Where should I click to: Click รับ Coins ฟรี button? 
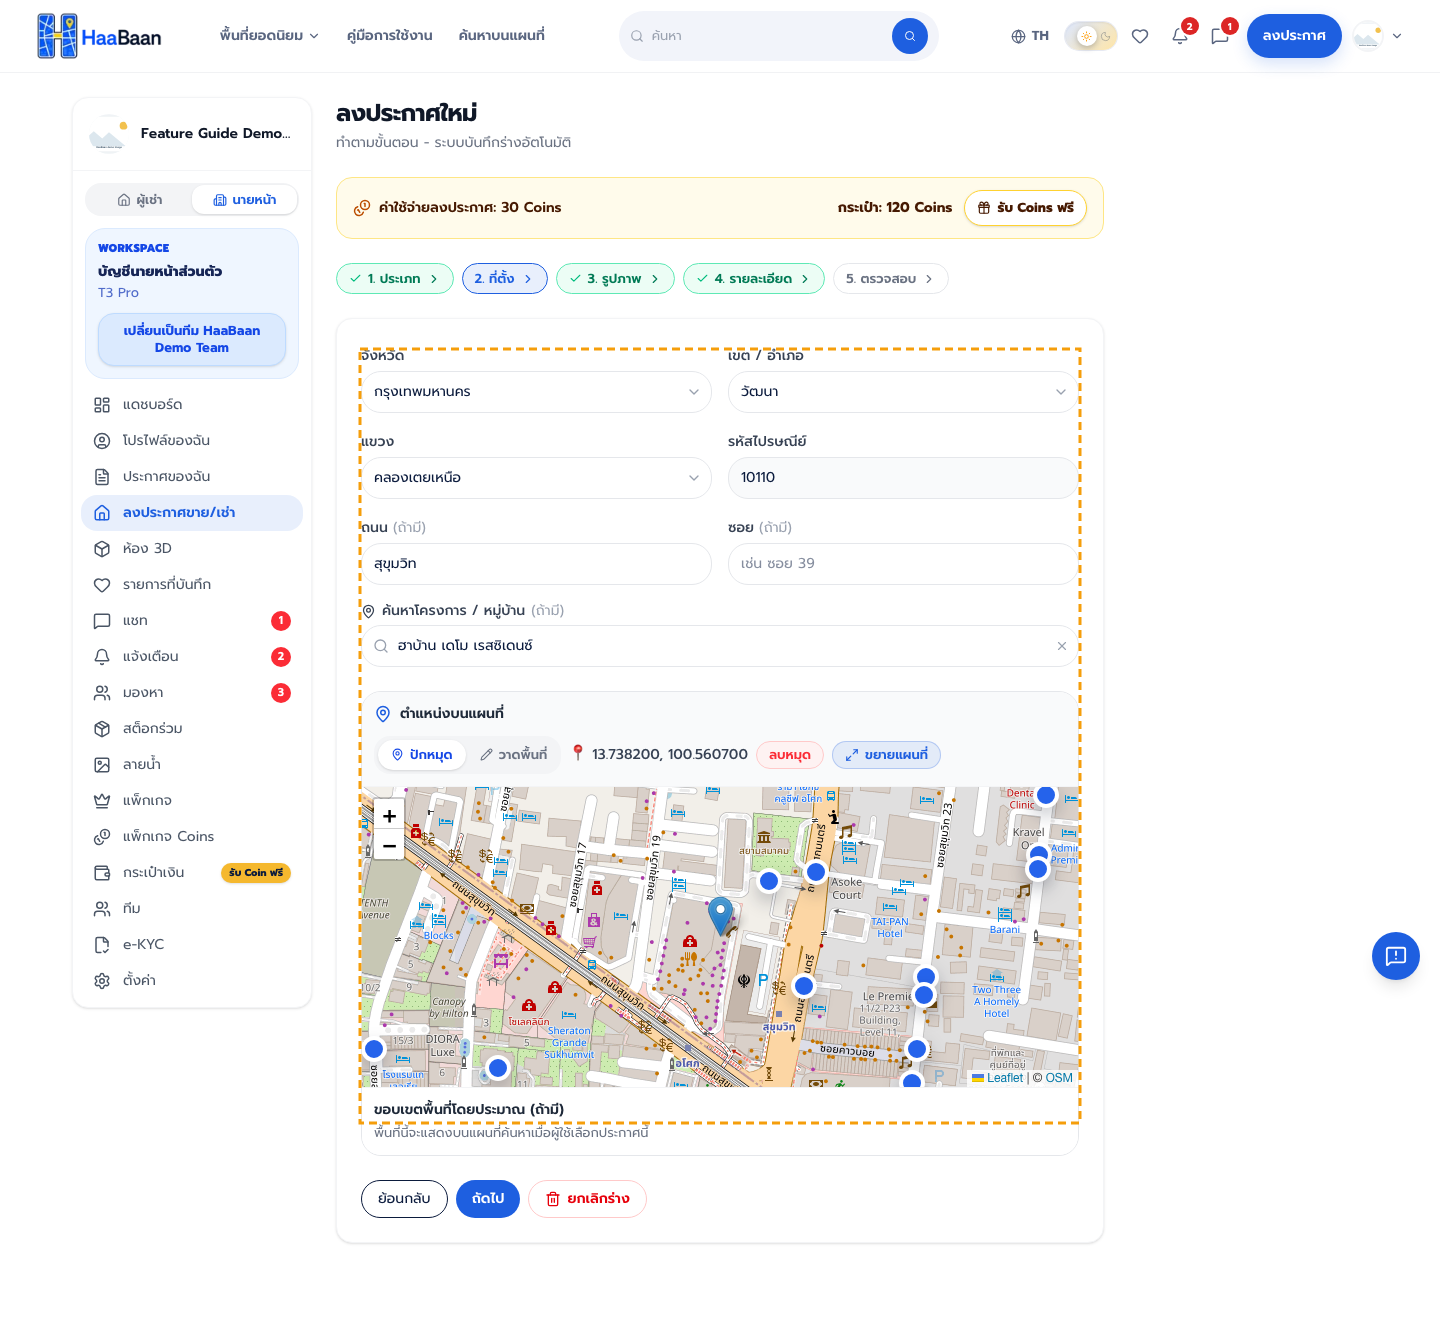click(x=1025, y=208)
